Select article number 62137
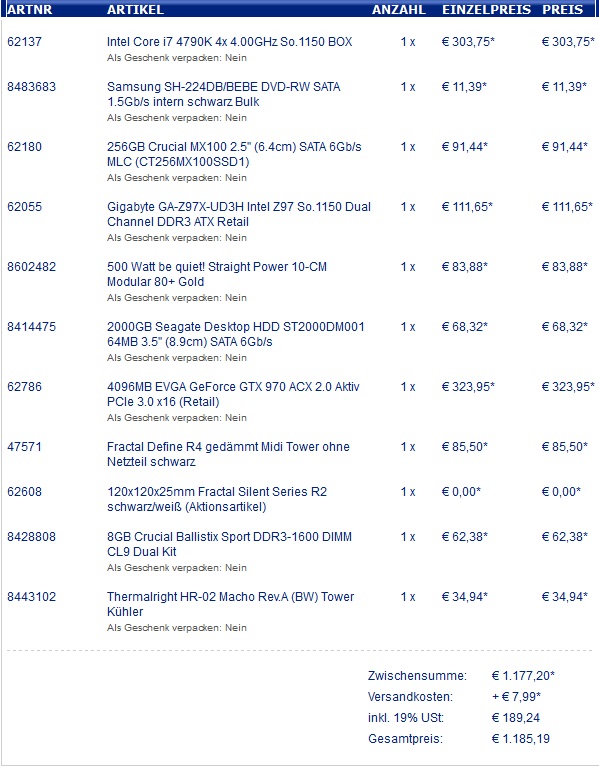599x768 pixels. 24,42
